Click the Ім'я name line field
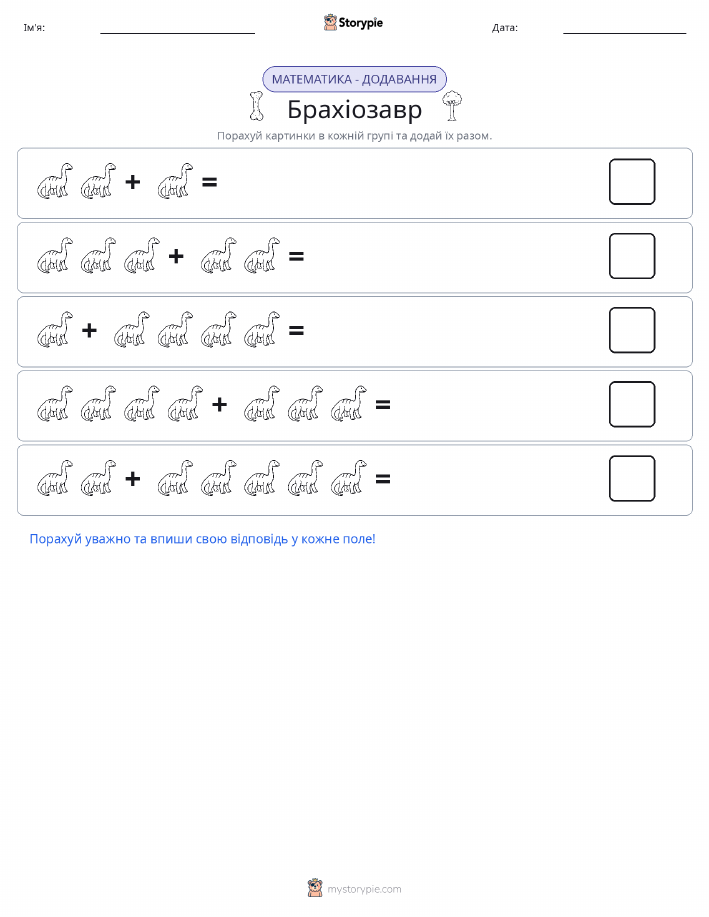 (x=177, y=28)
